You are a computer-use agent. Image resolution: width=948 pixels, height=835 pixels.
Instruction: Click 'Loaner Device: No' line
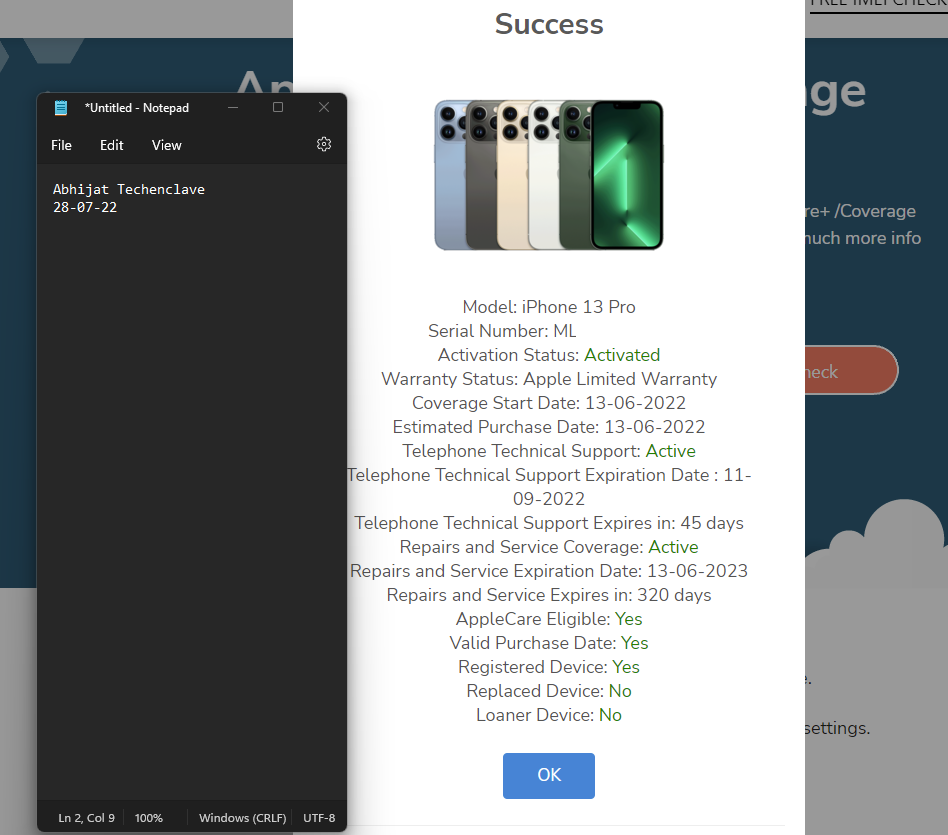coord(549,715)
